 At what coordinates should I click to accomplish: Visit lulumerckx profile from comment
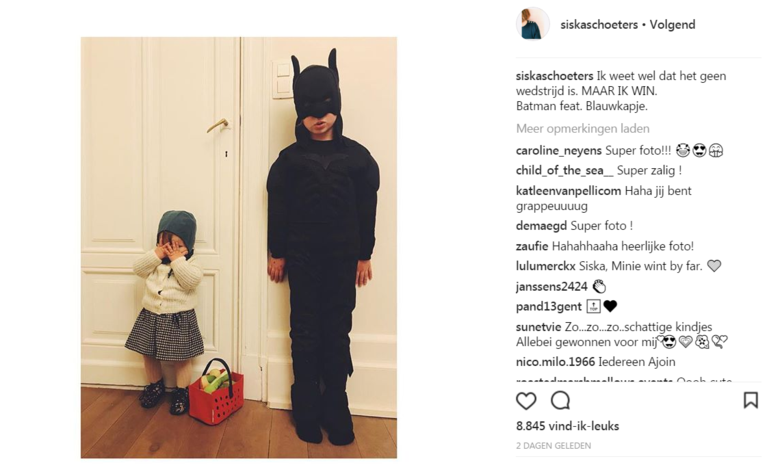pyautogui.click(x=546, y=266)
